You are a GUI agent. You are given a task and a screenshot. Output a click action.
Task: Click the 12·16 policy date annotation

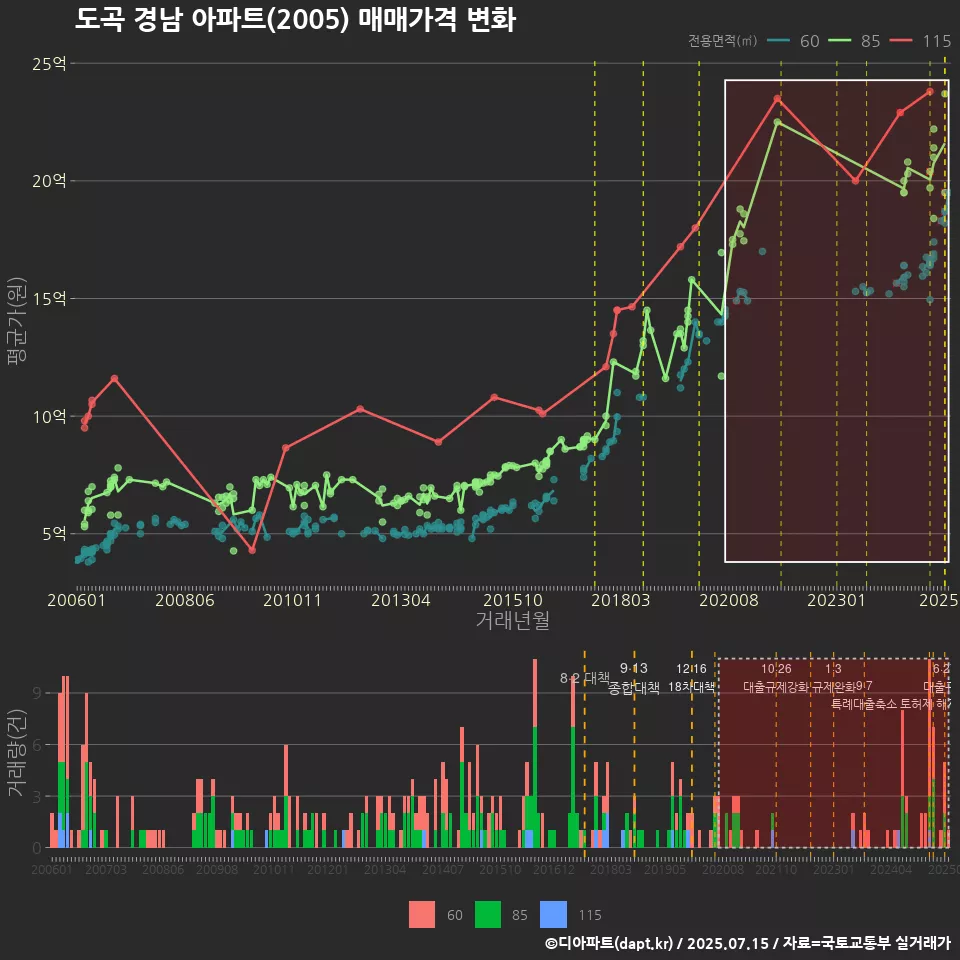click(x=691, y=669)
